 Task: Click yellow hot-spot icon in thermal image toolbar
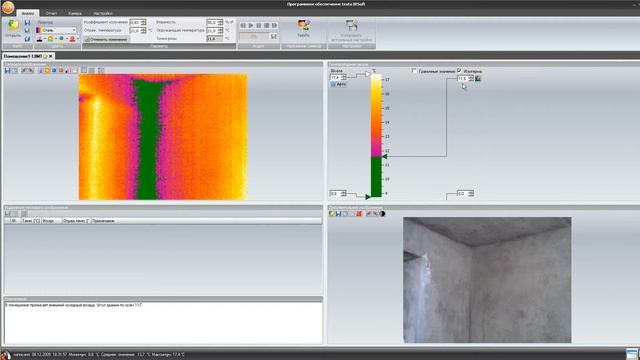(47, 71)
